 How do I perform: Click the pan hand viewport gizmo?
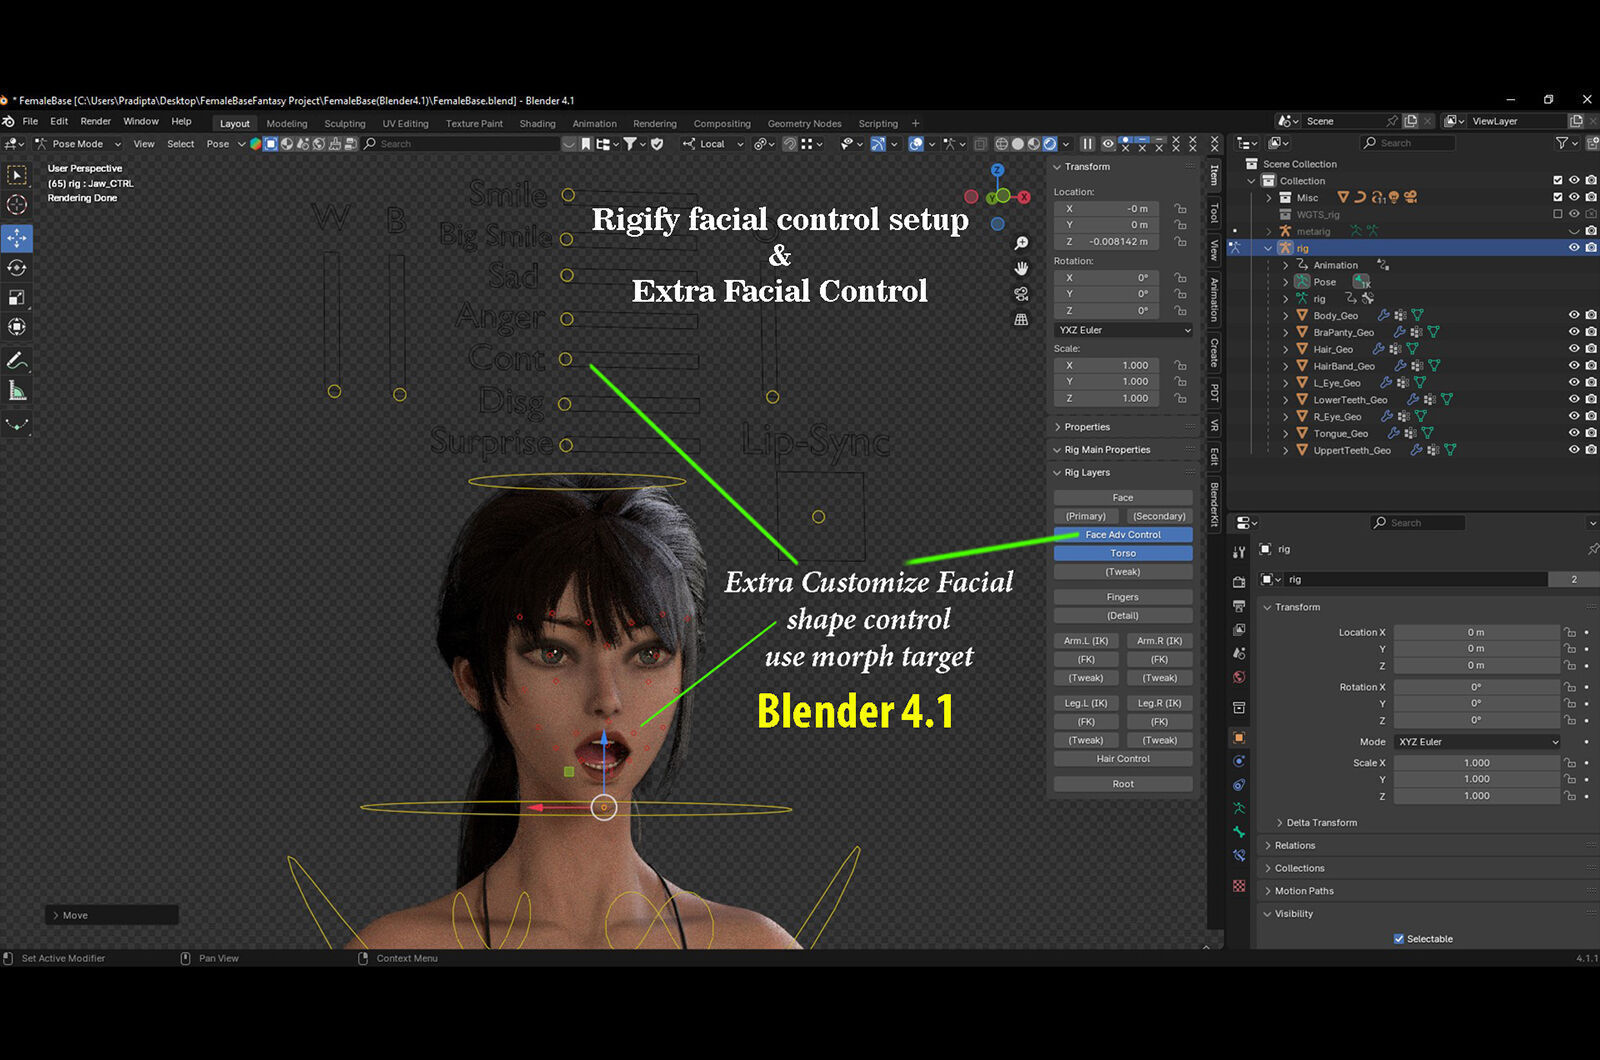(1021, 268)
